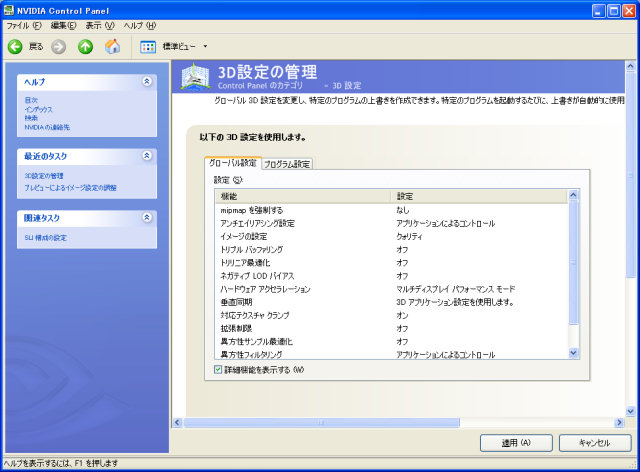Click the NVIDIA Control Panel title bar icon

pyautogui.click(x=9, y=10)
